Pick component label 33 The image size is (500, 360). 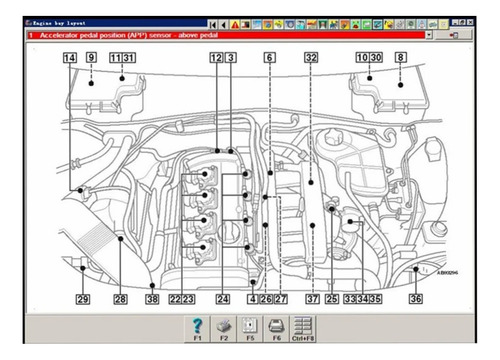point(350,299)
